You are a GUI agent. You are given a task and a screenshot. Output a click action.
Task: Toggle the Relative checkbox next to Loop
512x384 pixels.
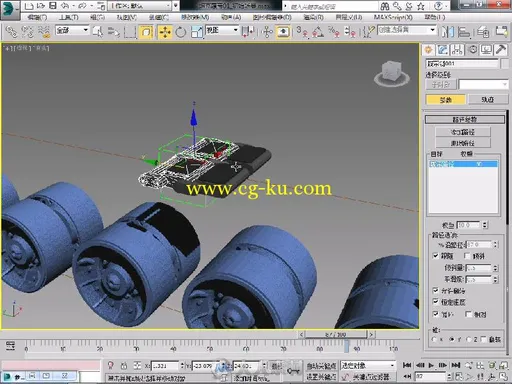click(x=468, y=314)
